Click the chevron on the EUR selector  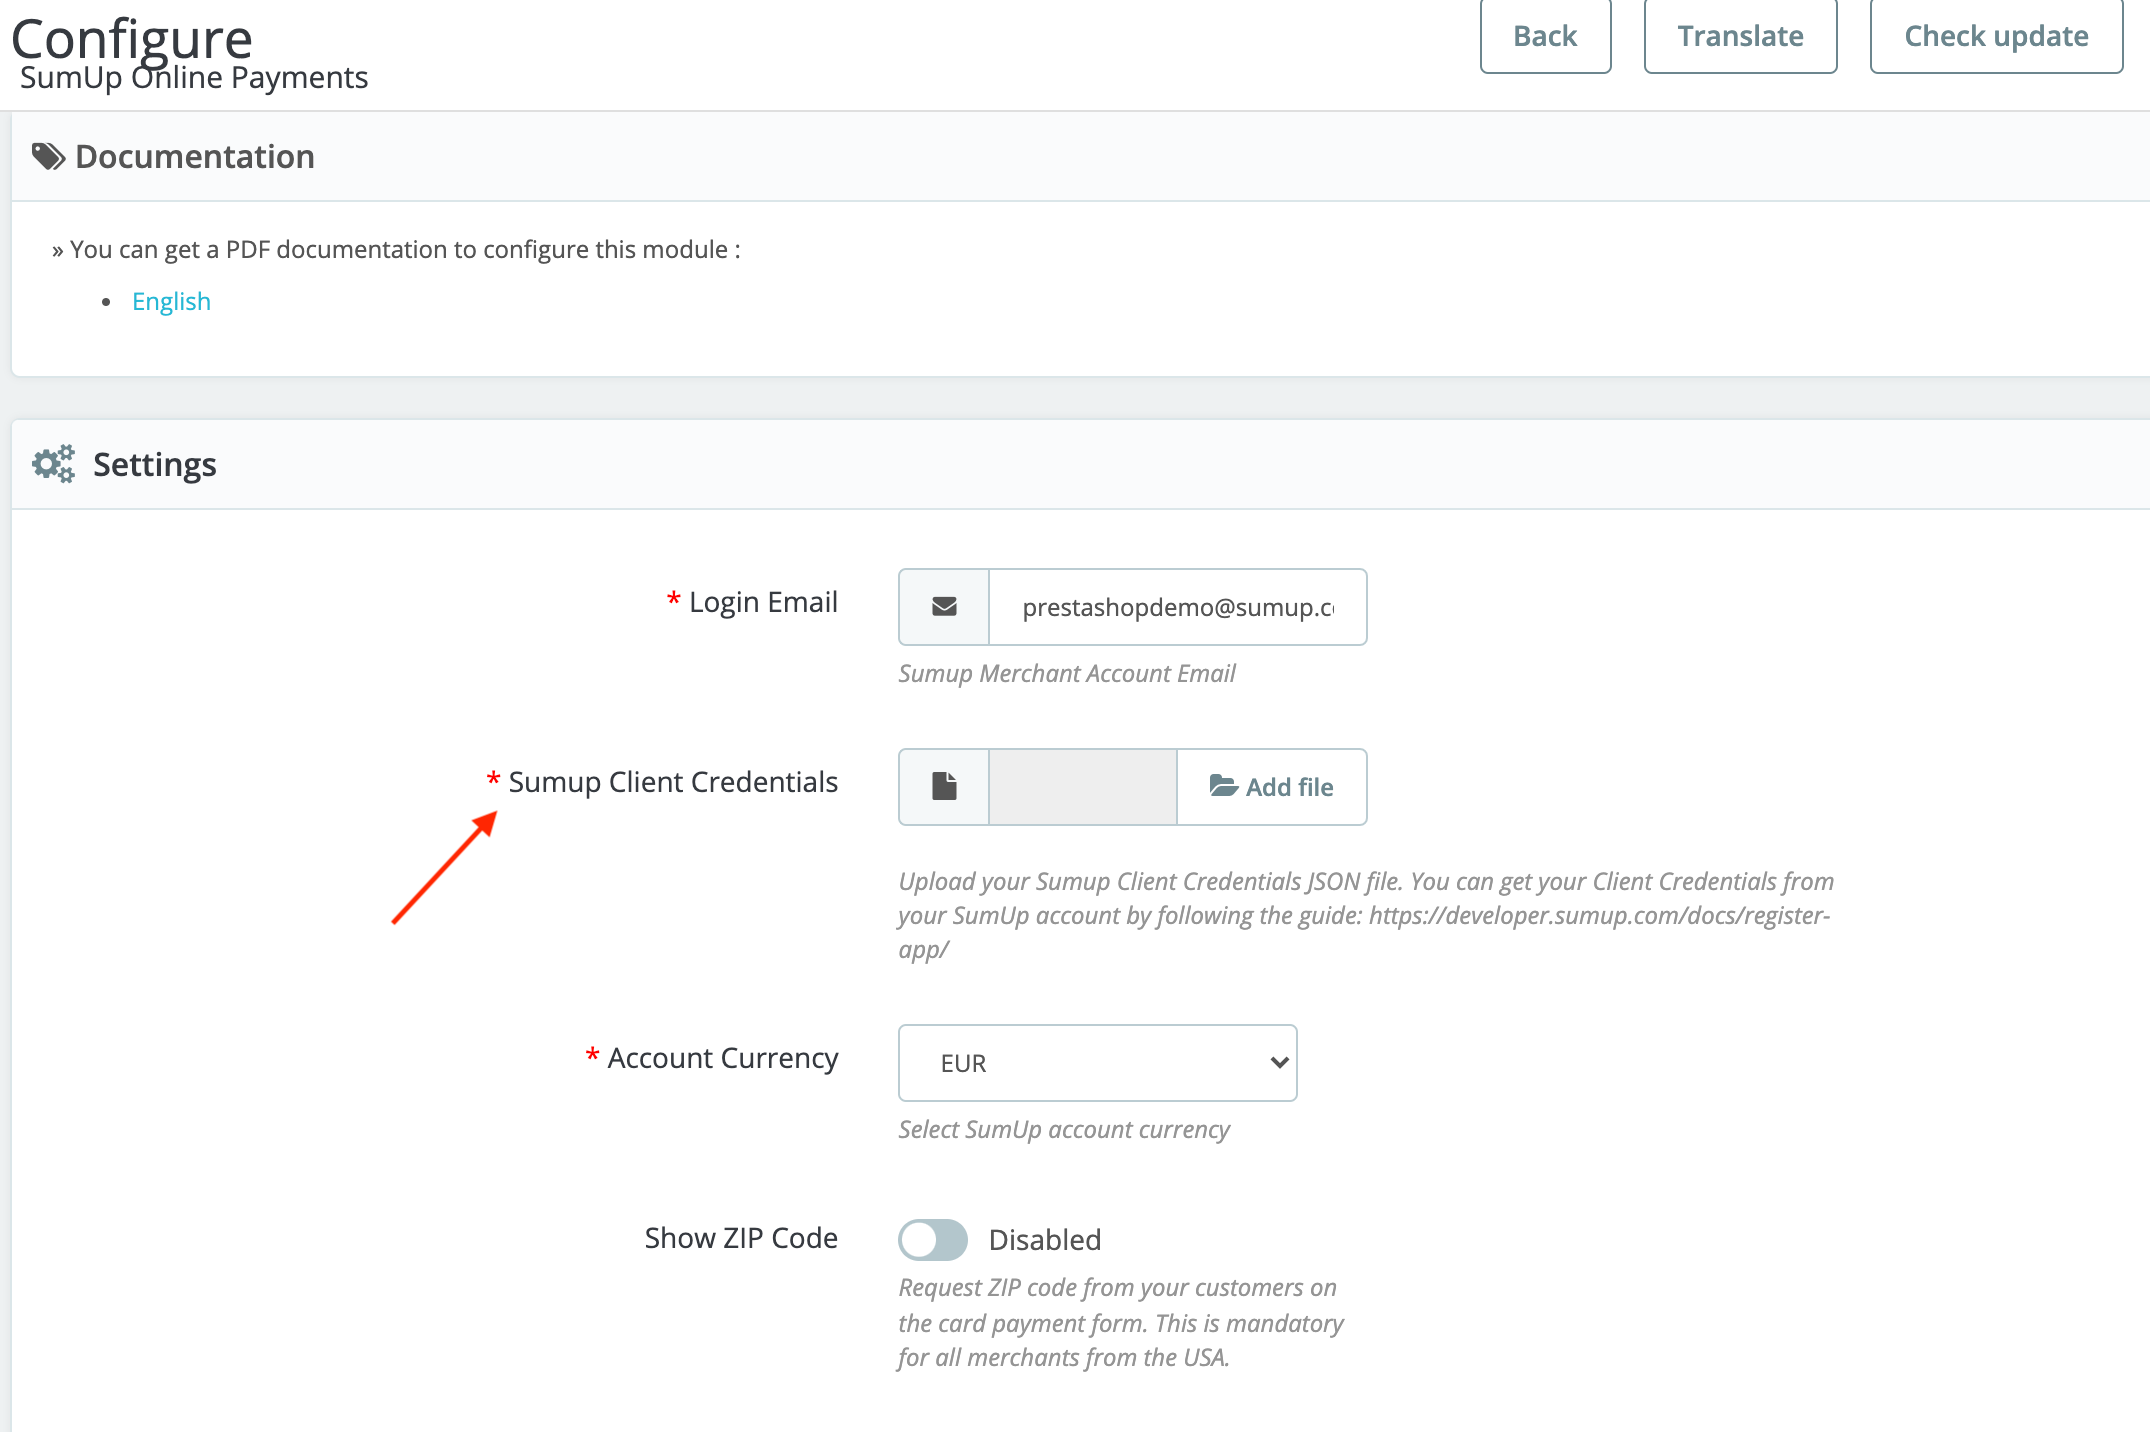pyautogui.click(x=1278, y=1062)
